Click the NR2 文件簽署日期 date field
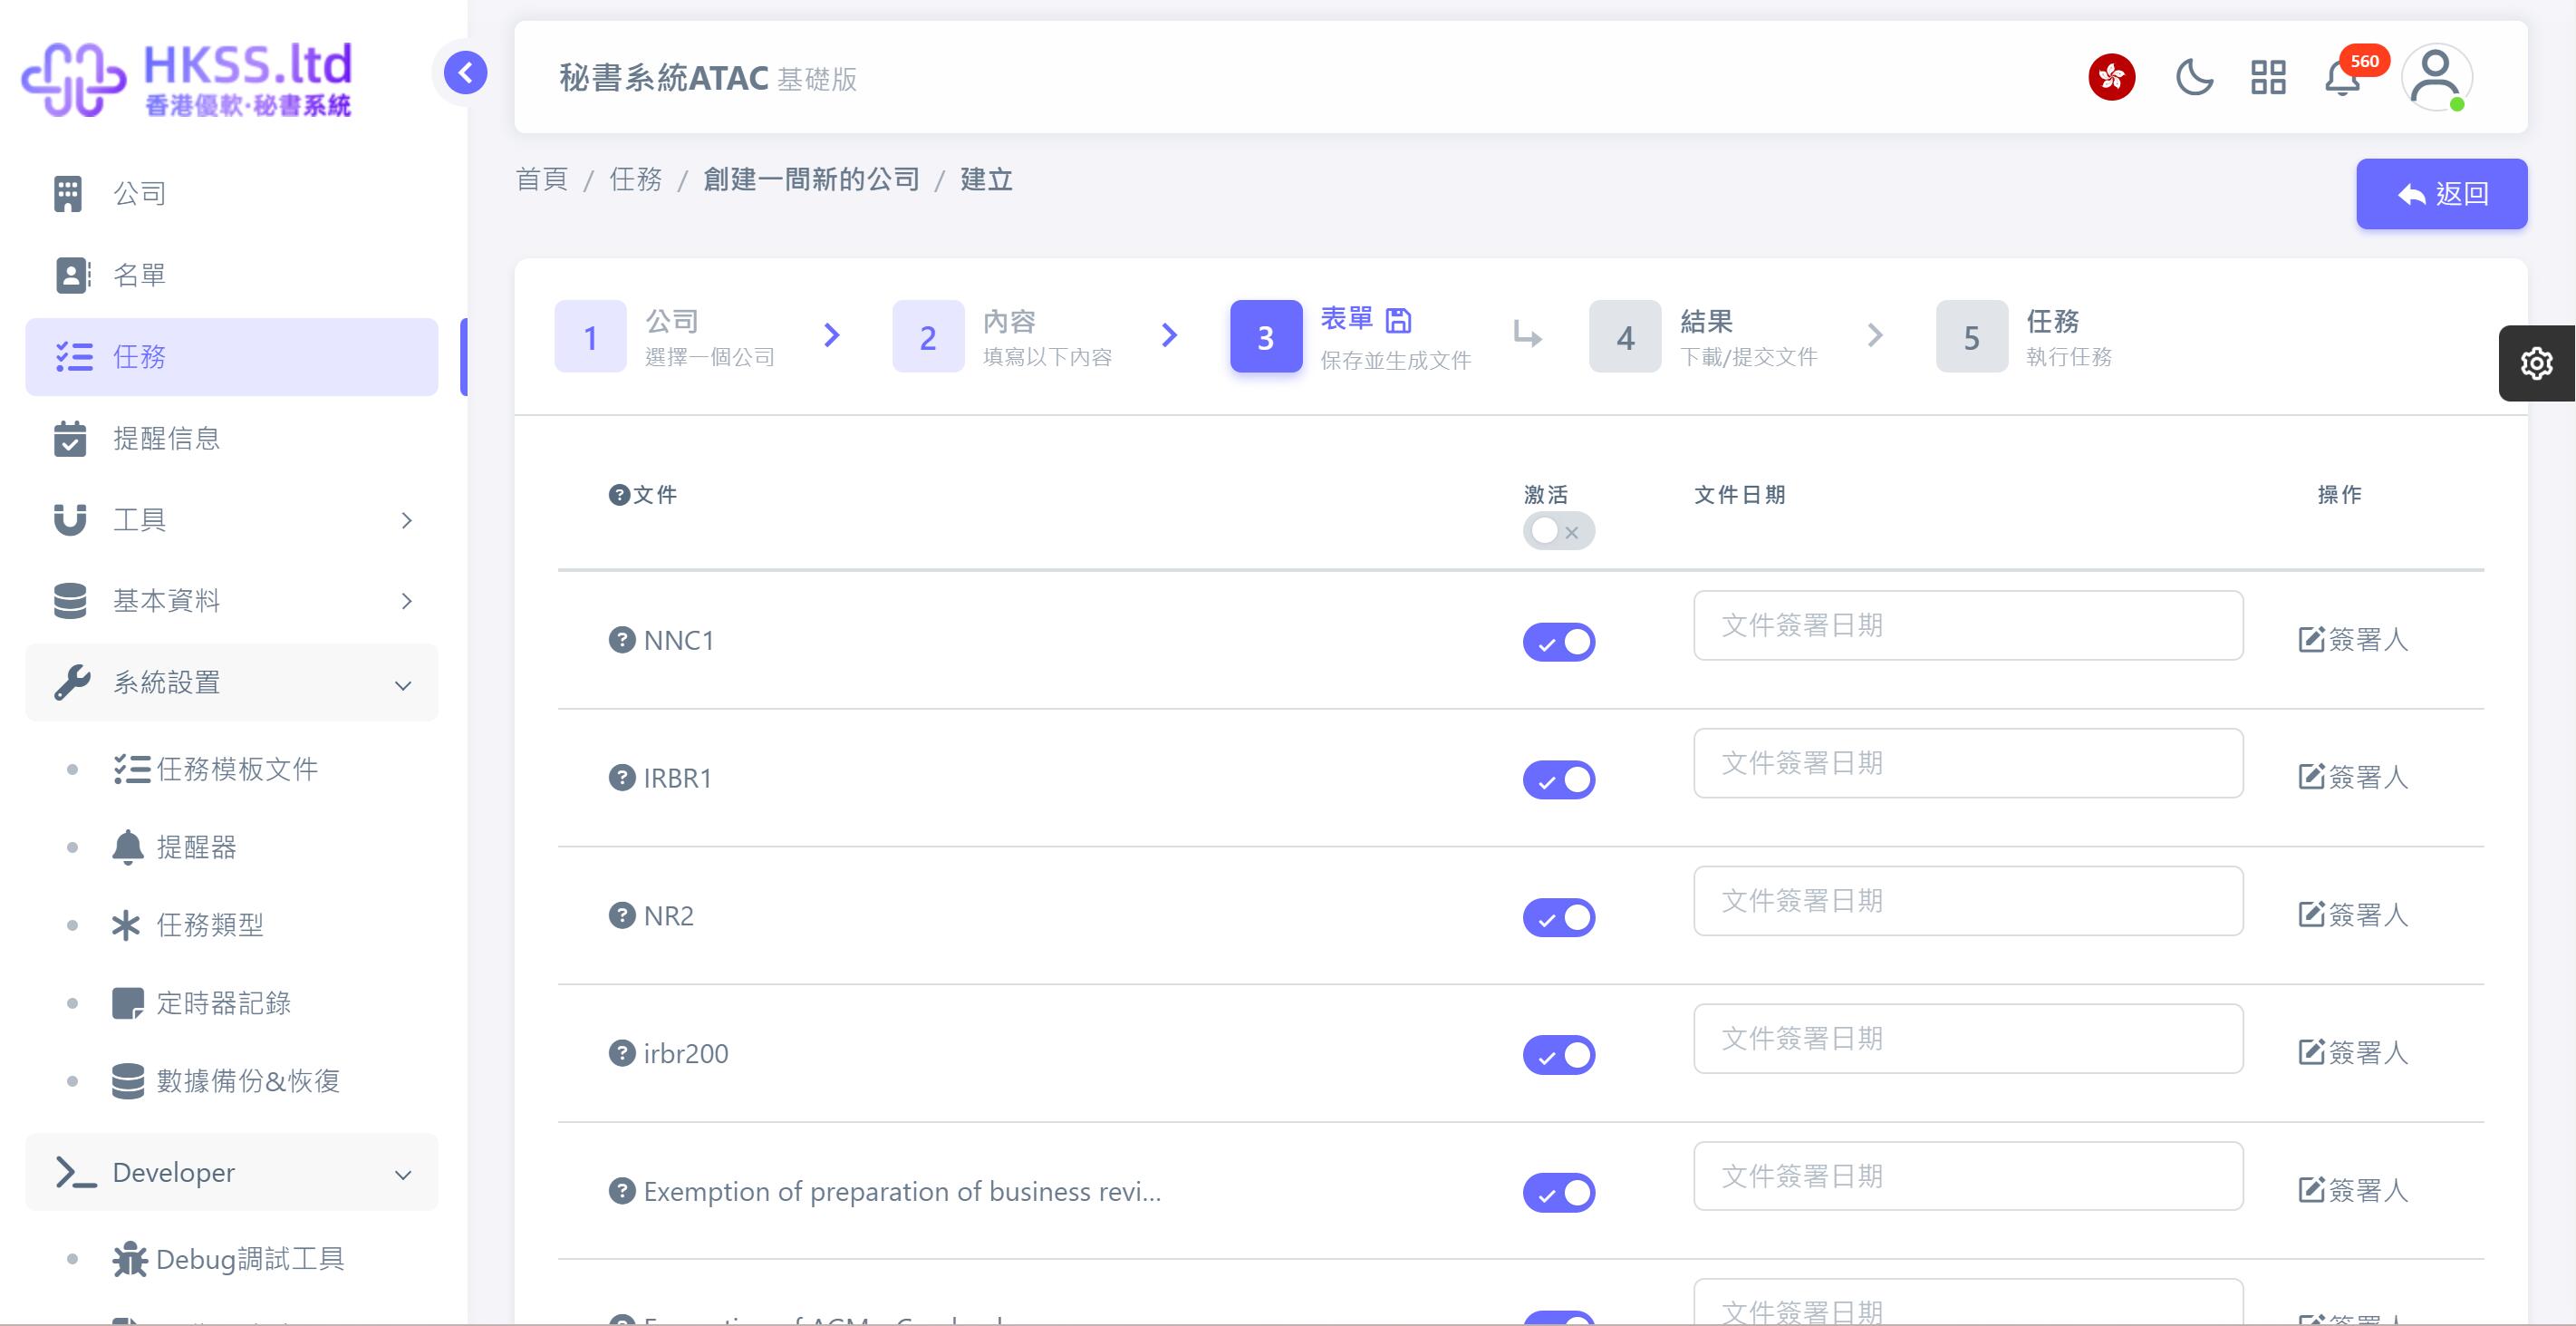The image size is (2576, 1326). pos(1967,902)
